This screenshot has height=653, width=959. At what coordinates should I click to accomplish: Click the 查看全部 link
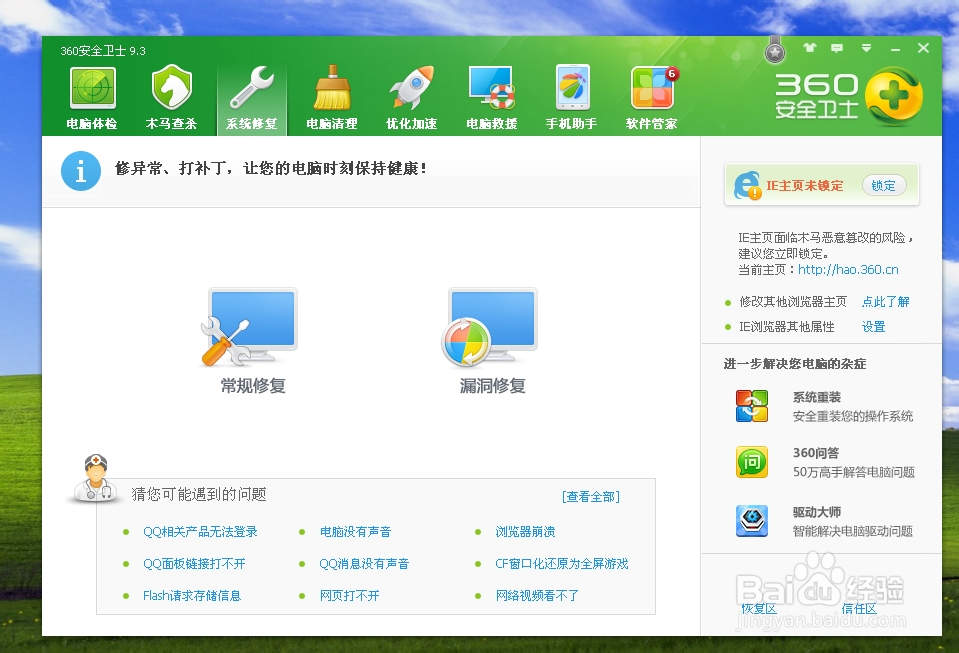click(591, 496)
